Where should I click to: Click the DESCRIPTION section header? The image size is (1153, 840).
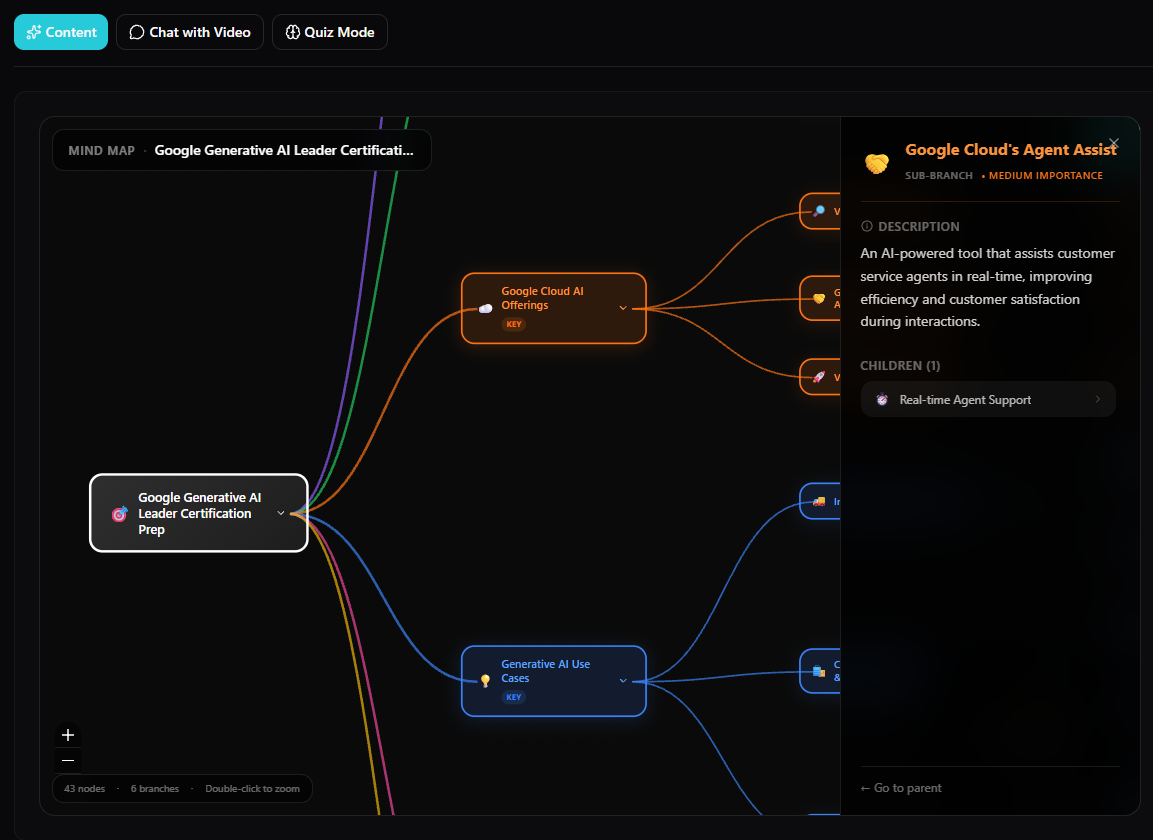[x=918, y=227]
